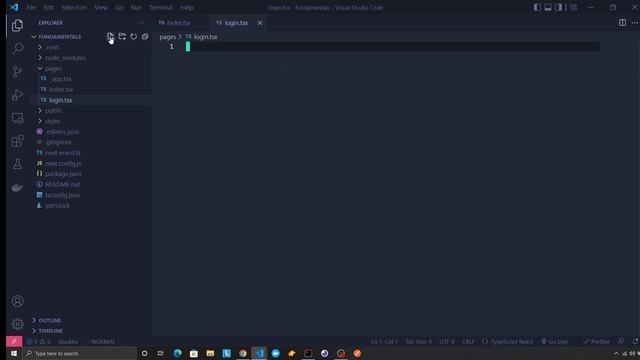Change CRLF end of line sequence
The height and width of the screenshot is (360, 640).
468,341
